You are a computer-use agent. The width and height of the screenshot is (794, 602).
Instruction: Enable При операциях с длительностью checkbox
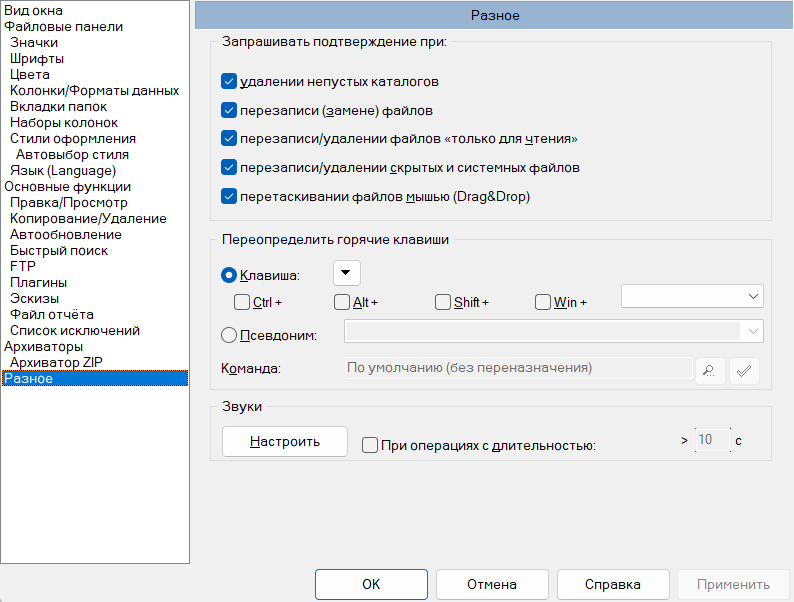(x=370, y=446)
